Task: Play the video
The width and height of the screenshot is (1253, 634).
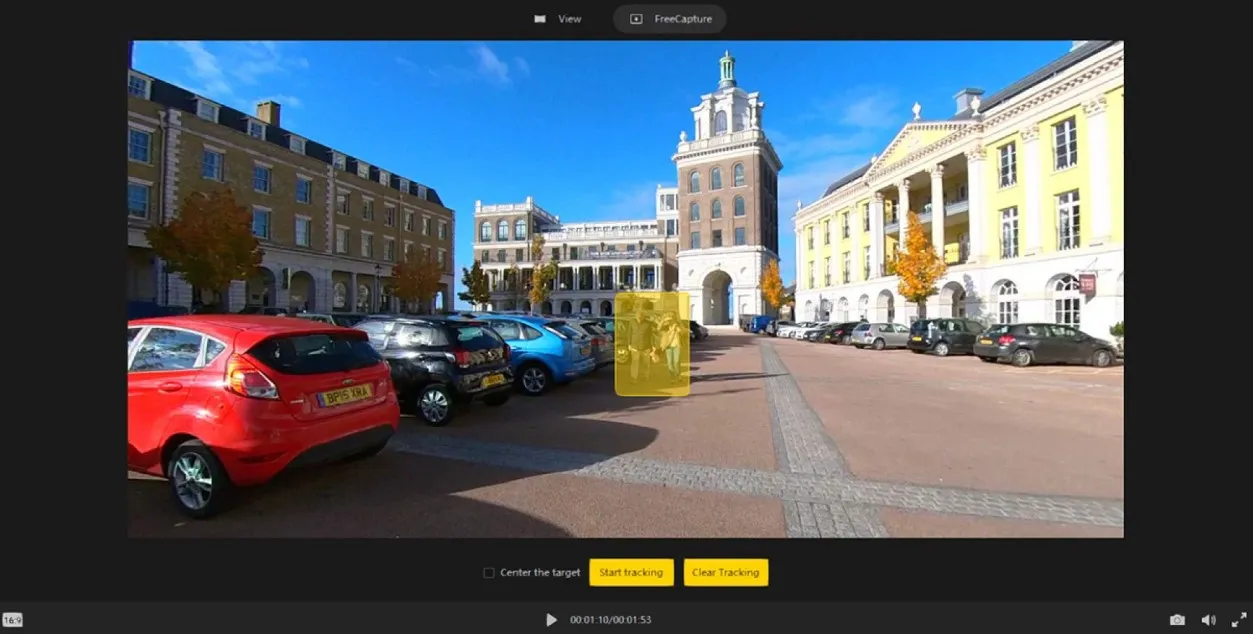Action: pyautogui.click(x=551, y=620)
